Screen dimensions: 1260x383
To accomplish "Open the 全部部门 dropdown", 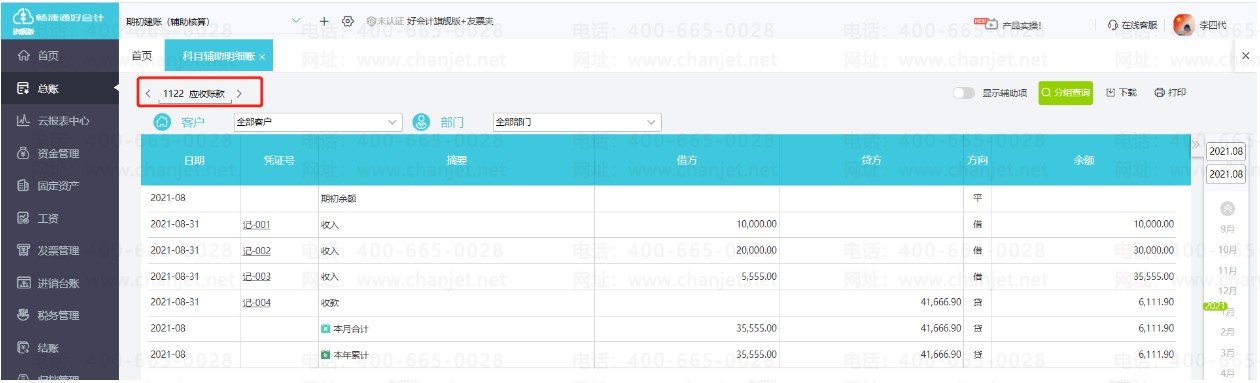I will 576,123.
